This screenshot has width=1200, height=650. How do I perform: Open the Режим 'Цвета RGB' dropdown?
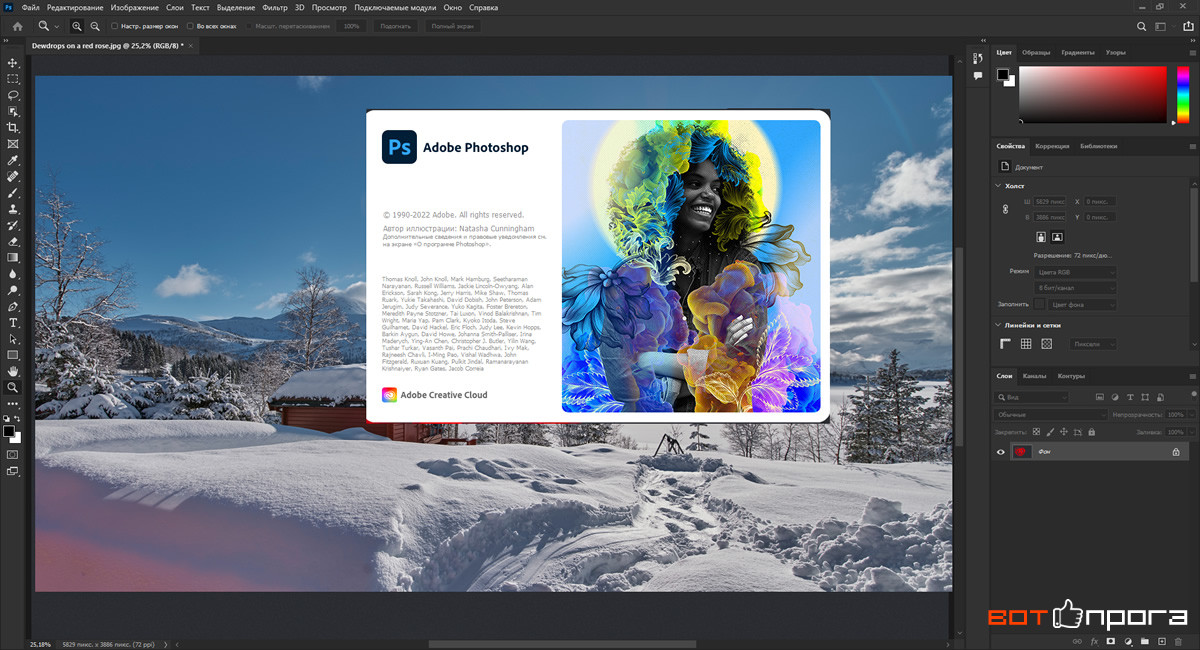point(1076,272)
